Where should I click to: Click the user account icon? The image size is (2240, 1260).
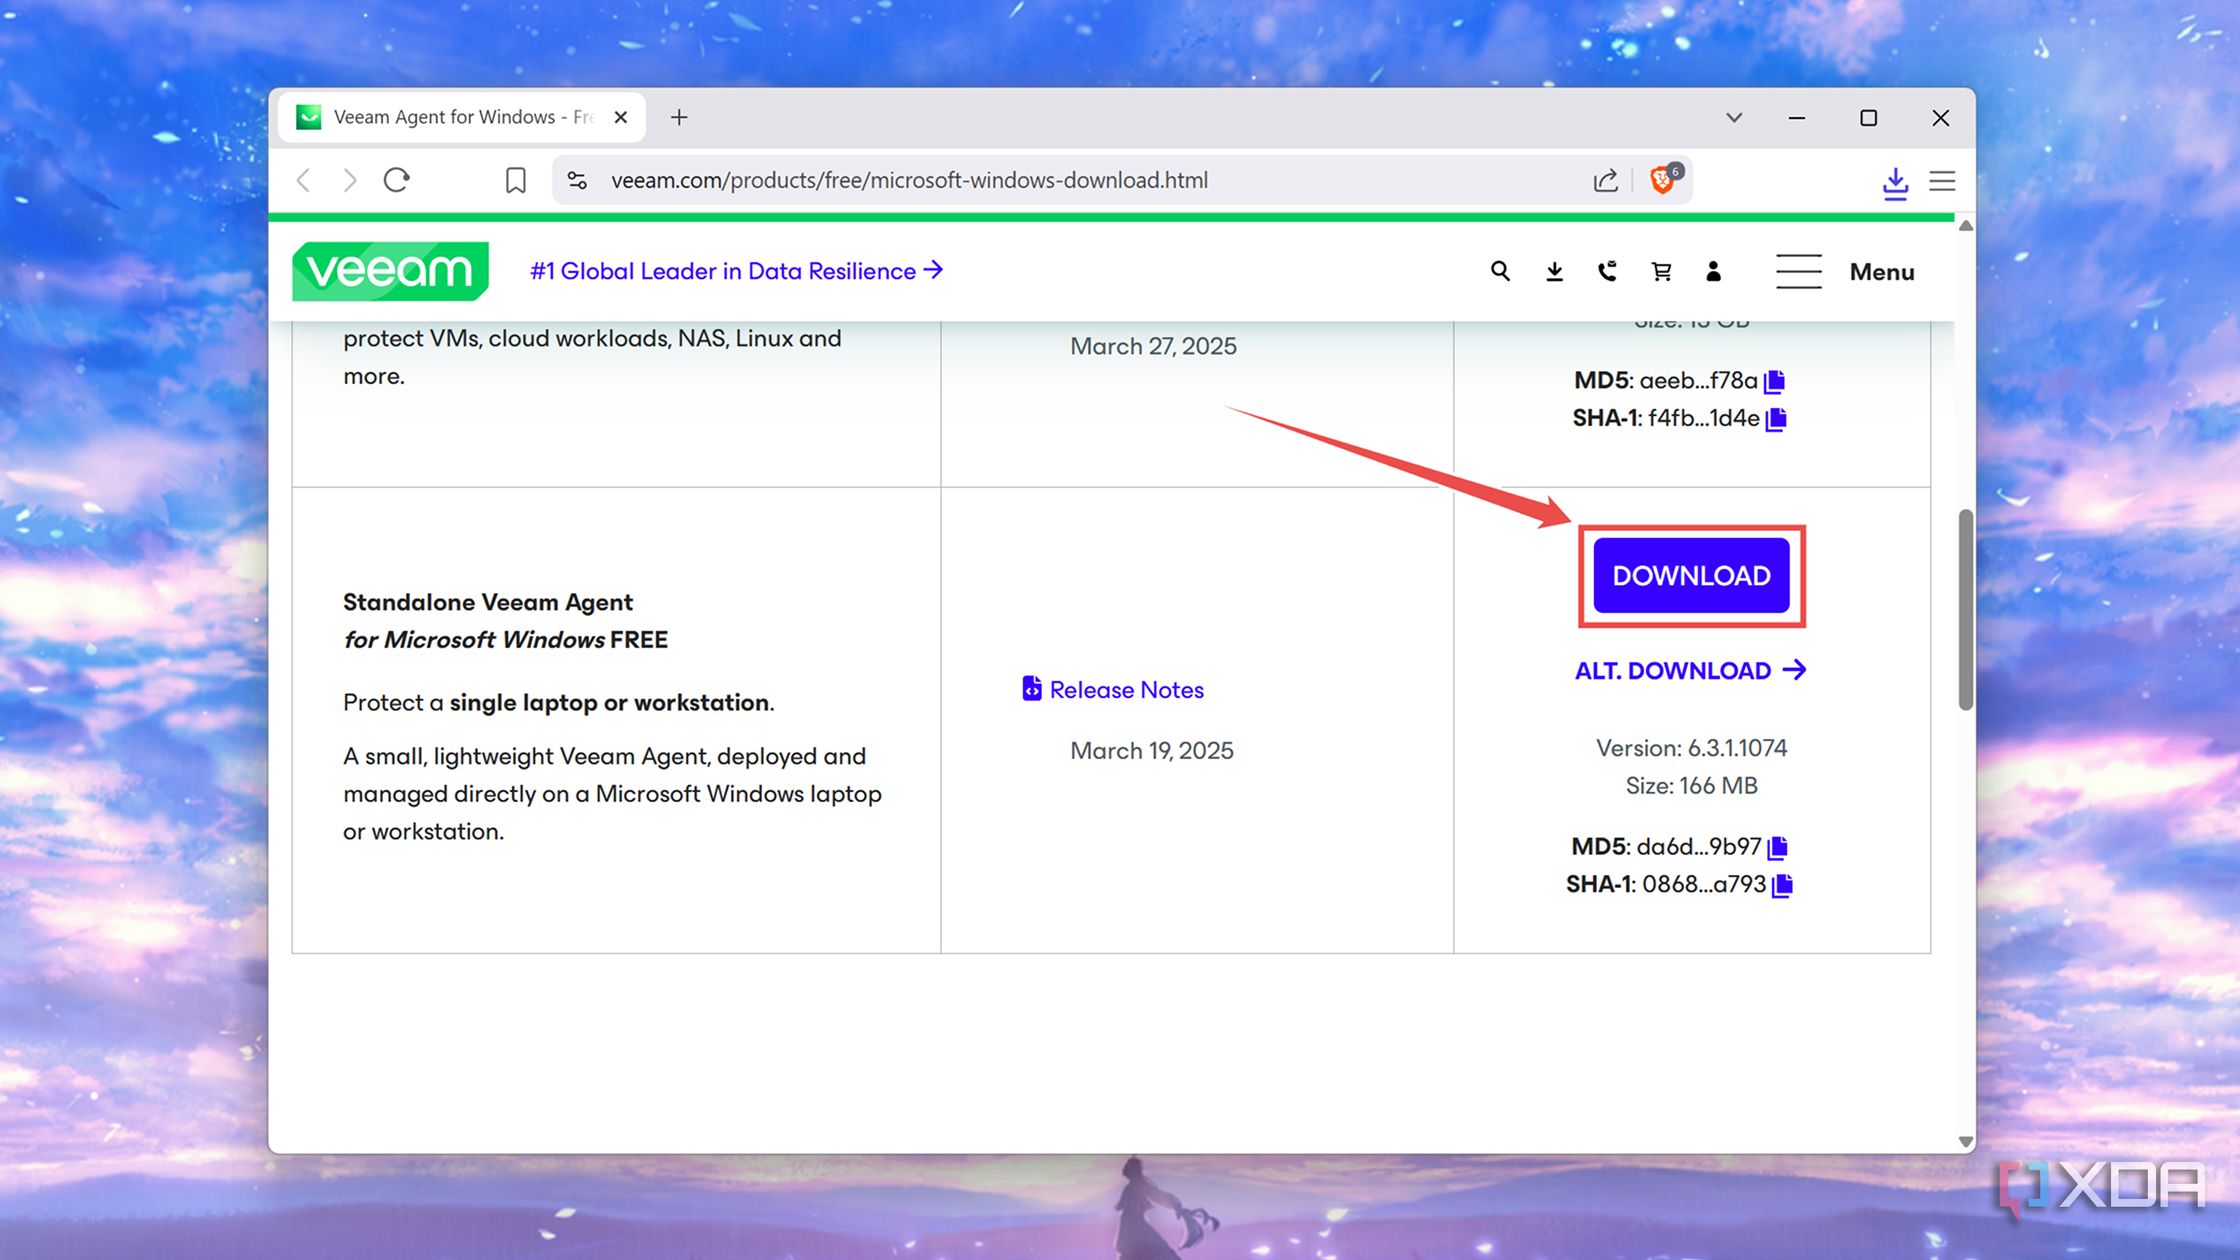(1713, 271)
